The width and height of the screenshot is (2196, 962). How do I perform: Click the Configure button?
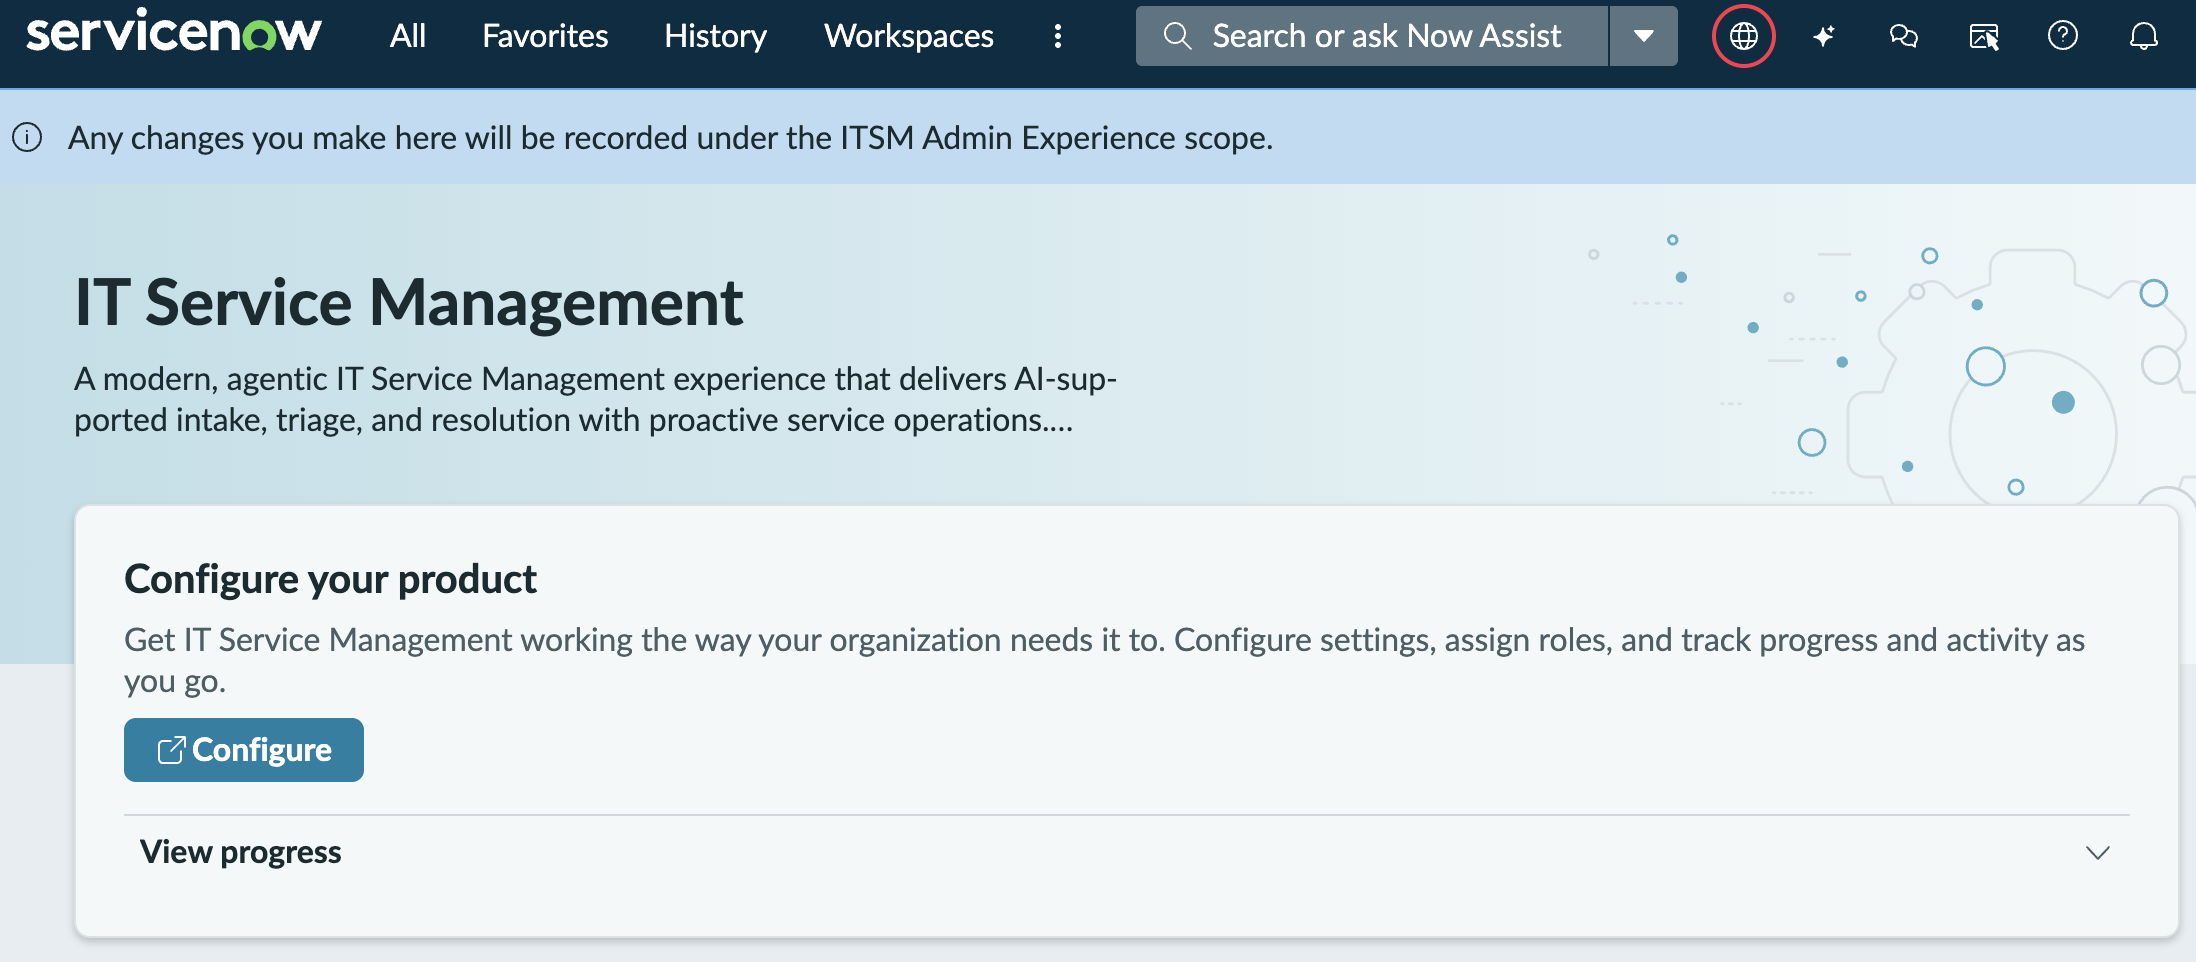[x=244, y=750]
